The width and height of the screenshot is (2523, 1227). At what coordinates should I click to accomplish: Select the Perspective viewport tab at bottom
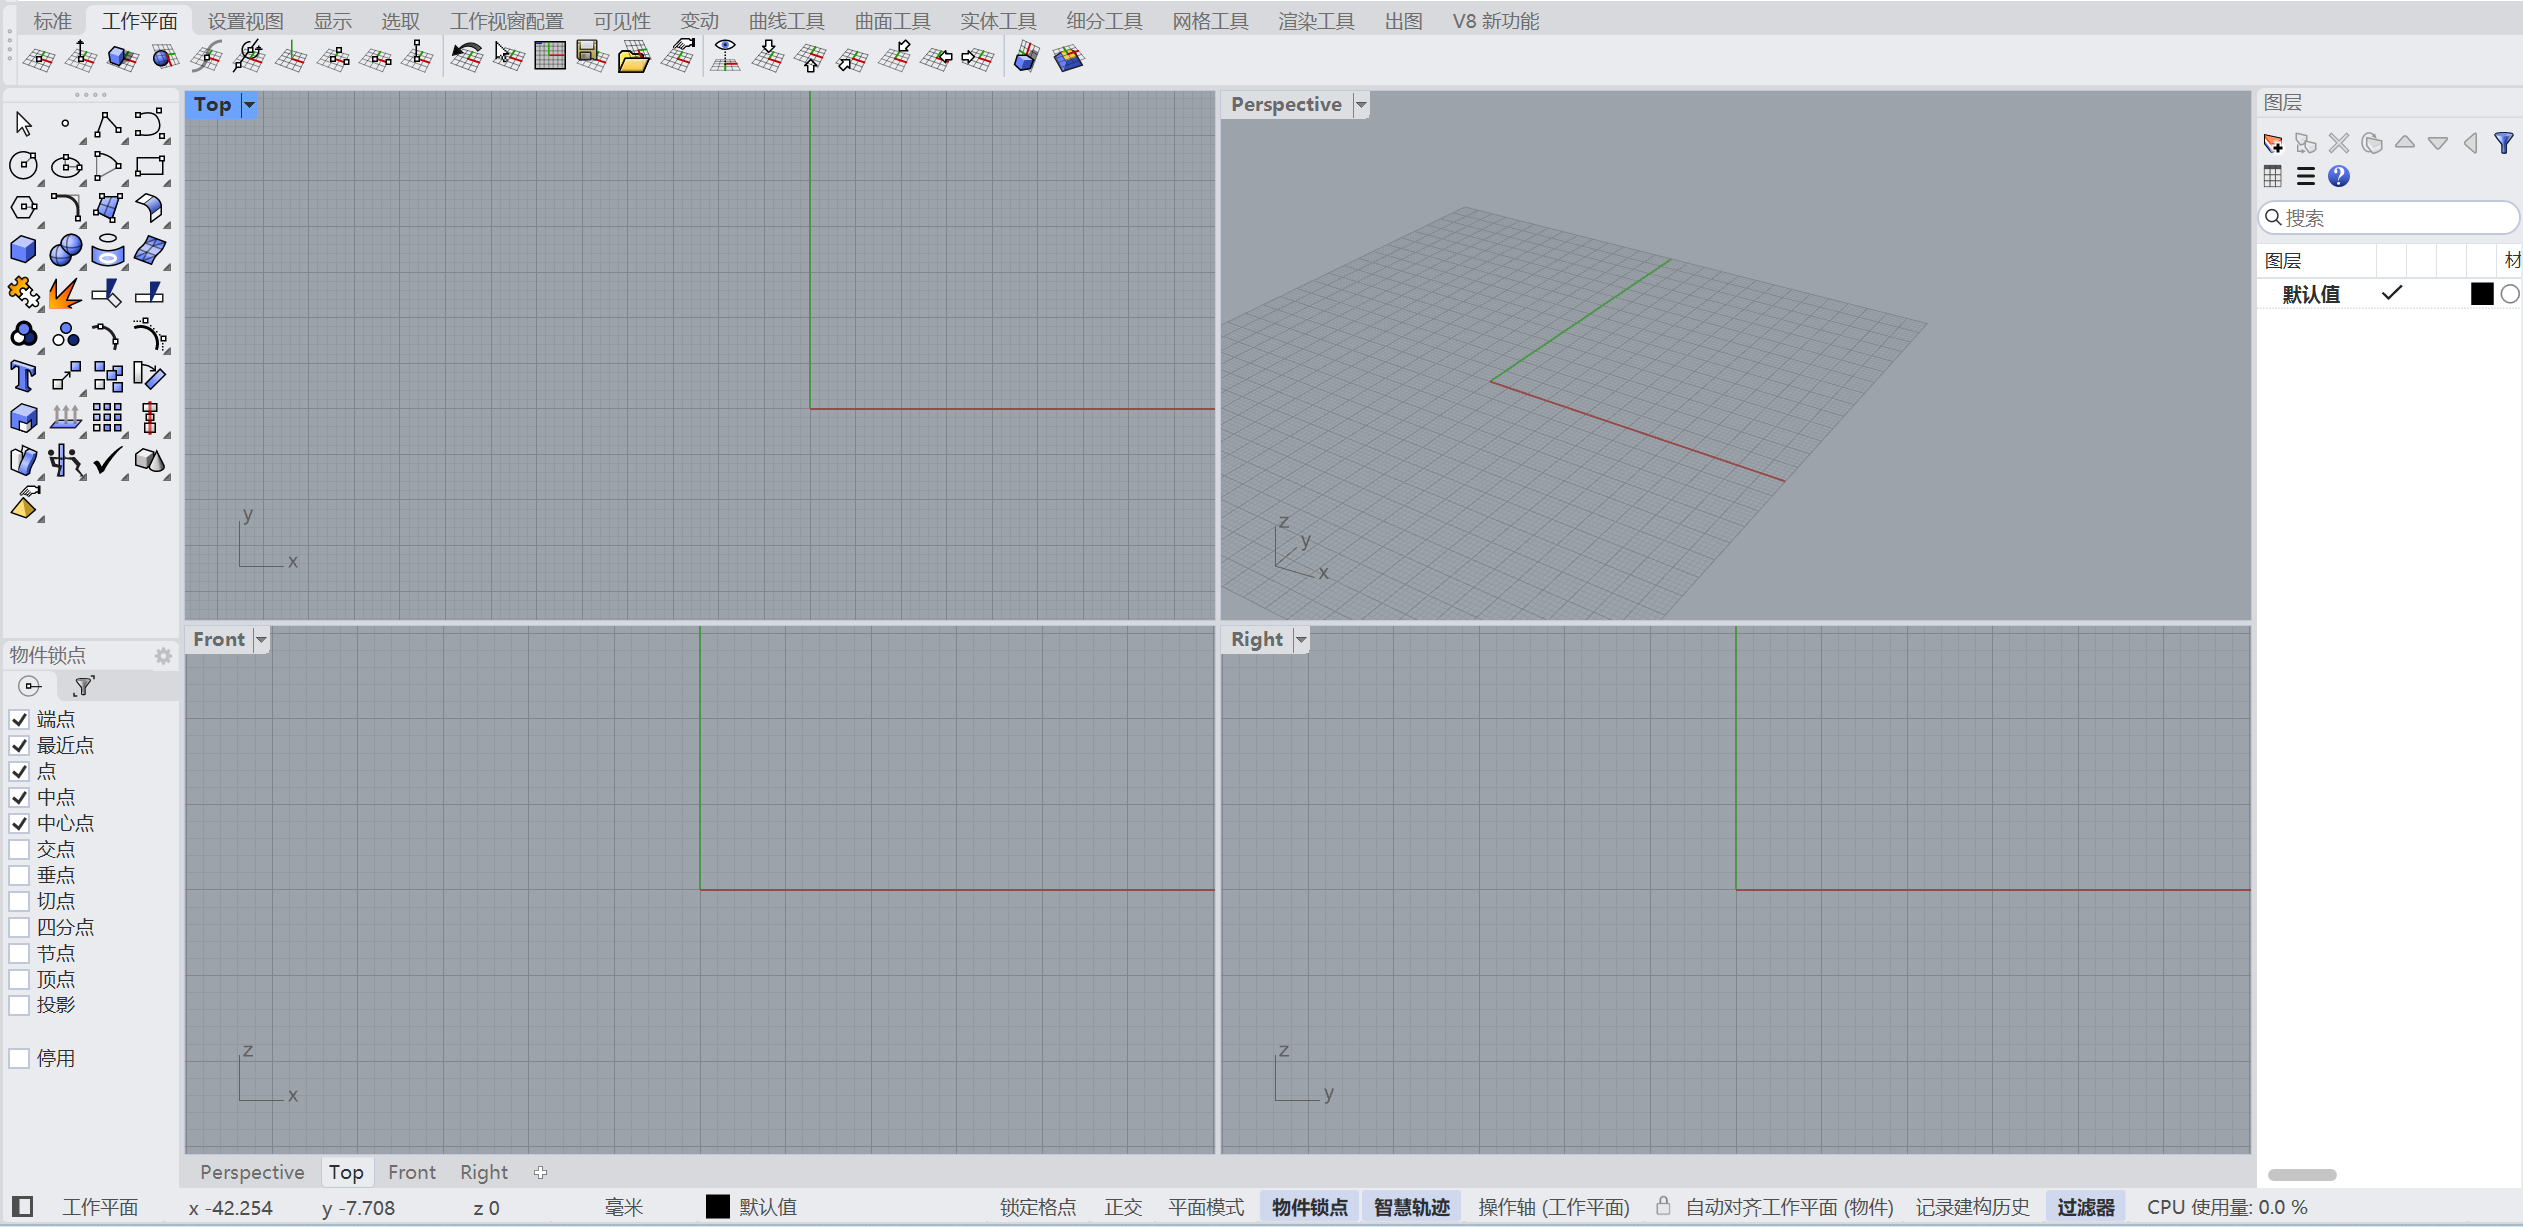tap(252, 1172)
